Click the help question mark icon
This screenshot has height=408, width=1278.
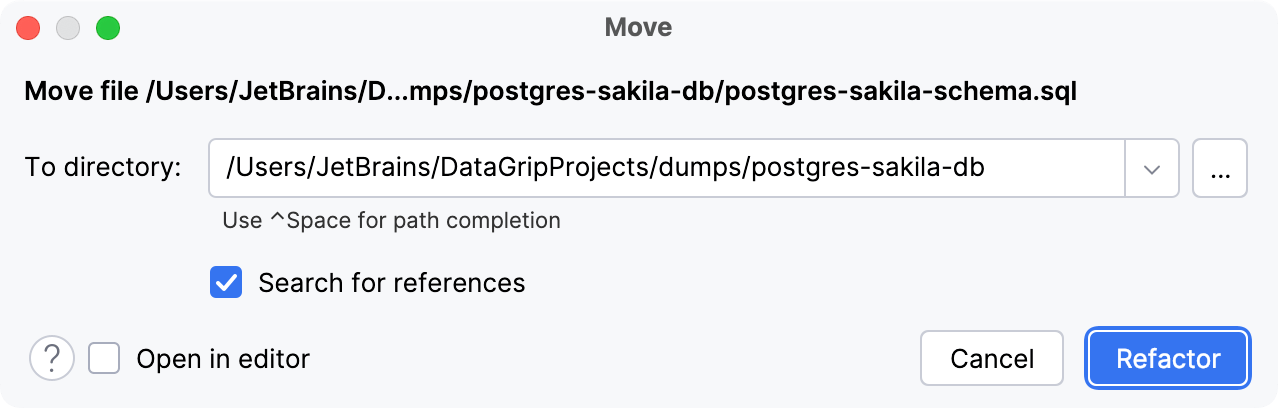coord(52,358)
